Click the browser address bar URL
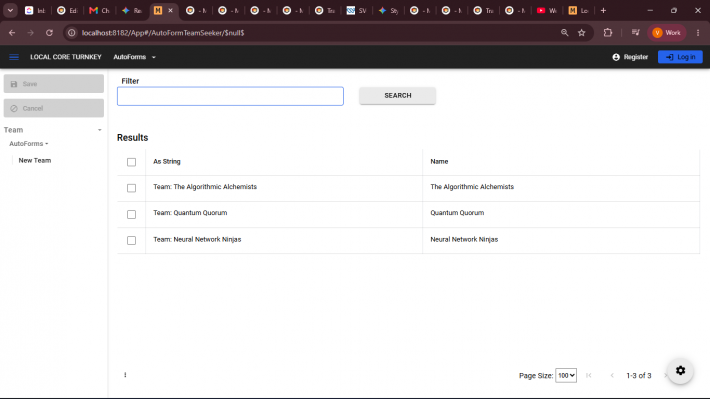The image size is (710, 399). [163, 33]
